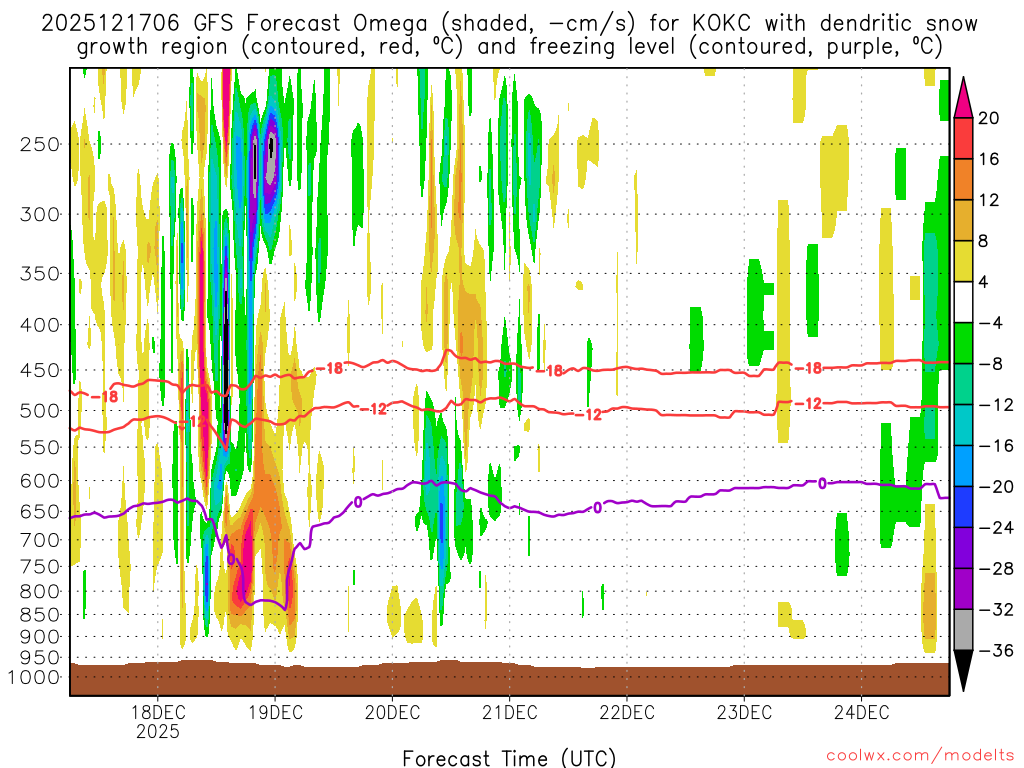
Task: Click the black arrow below color legend
Action: coord(963,671)
